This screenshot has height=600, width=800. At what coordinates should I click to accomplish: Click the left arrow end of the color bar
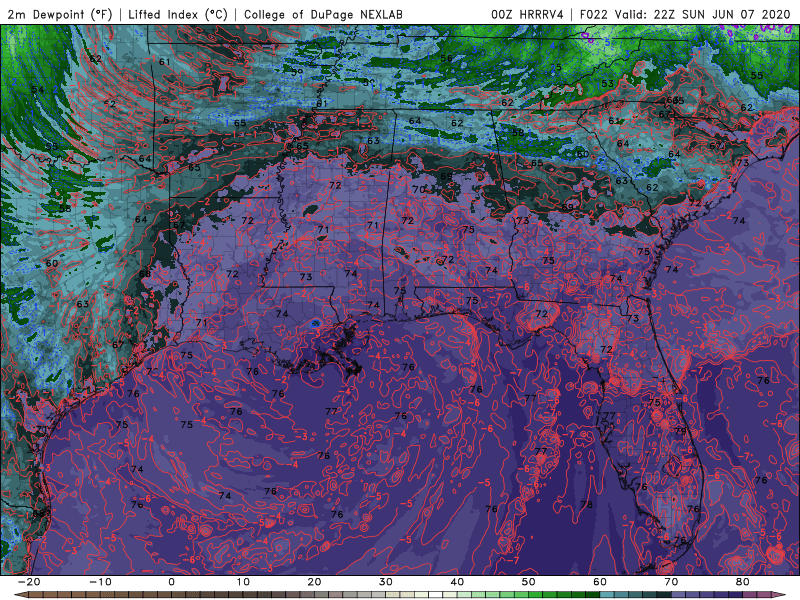19,595
